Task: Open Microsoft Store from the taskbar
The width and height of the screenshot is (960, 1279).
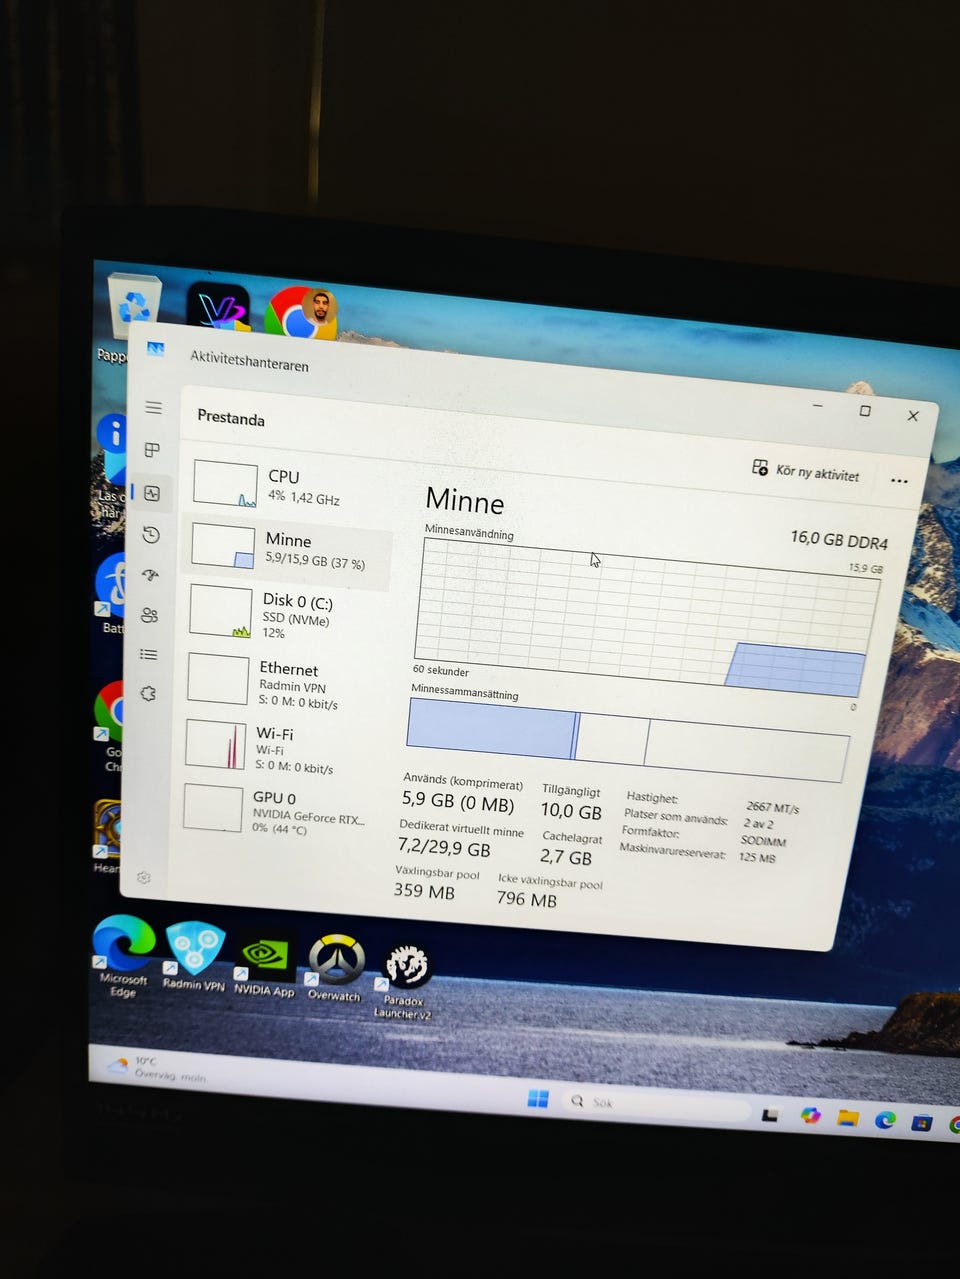Action: (x=922, y=1123)
